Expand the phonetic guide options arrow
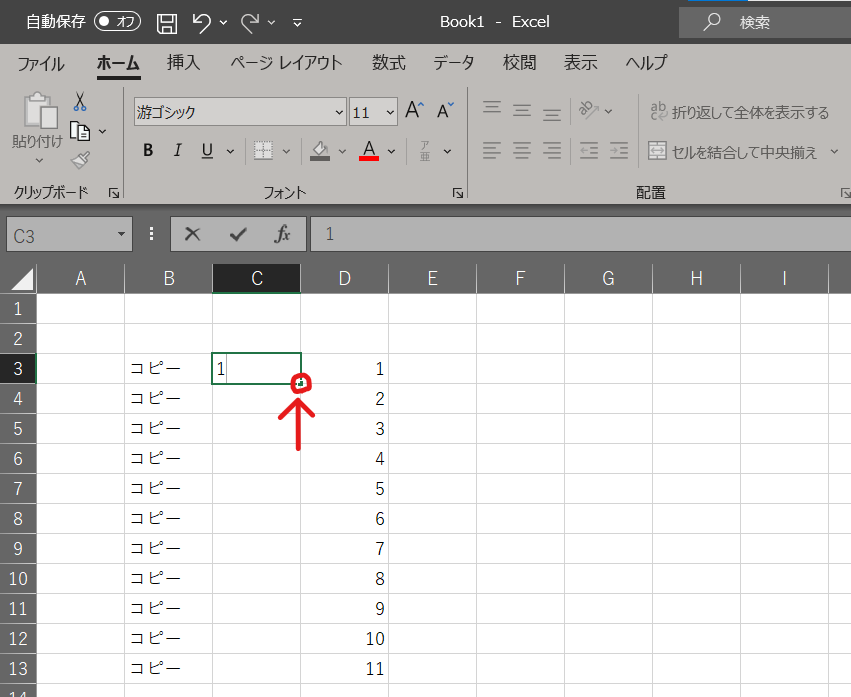The image size is (851, 697). [447, 151]
